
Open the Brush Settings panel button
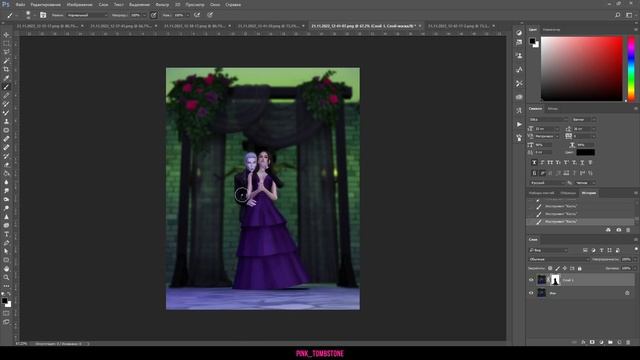coord(43,15)
